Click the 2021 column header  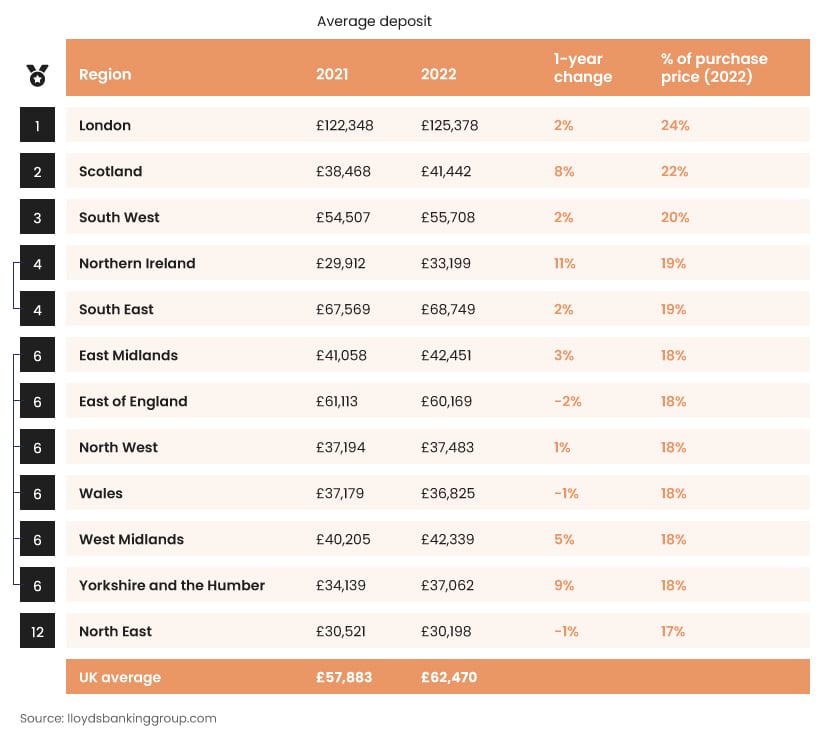coord(332,74)
